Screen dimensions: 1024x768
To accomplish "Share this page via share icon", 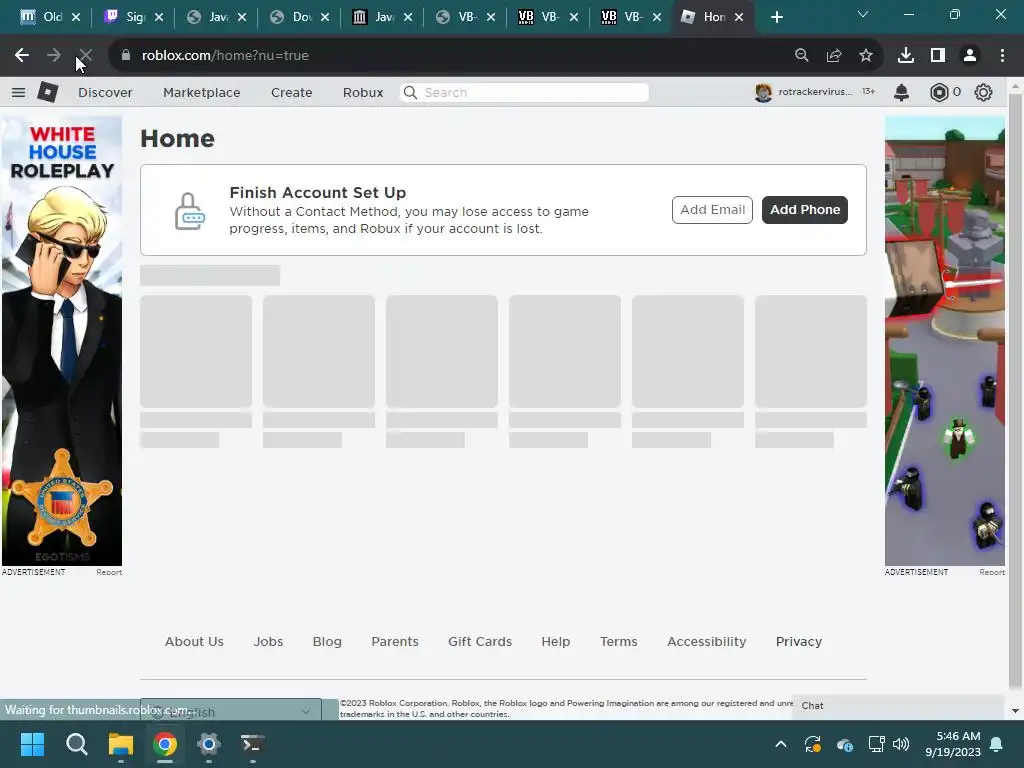I will pos(833,56).
